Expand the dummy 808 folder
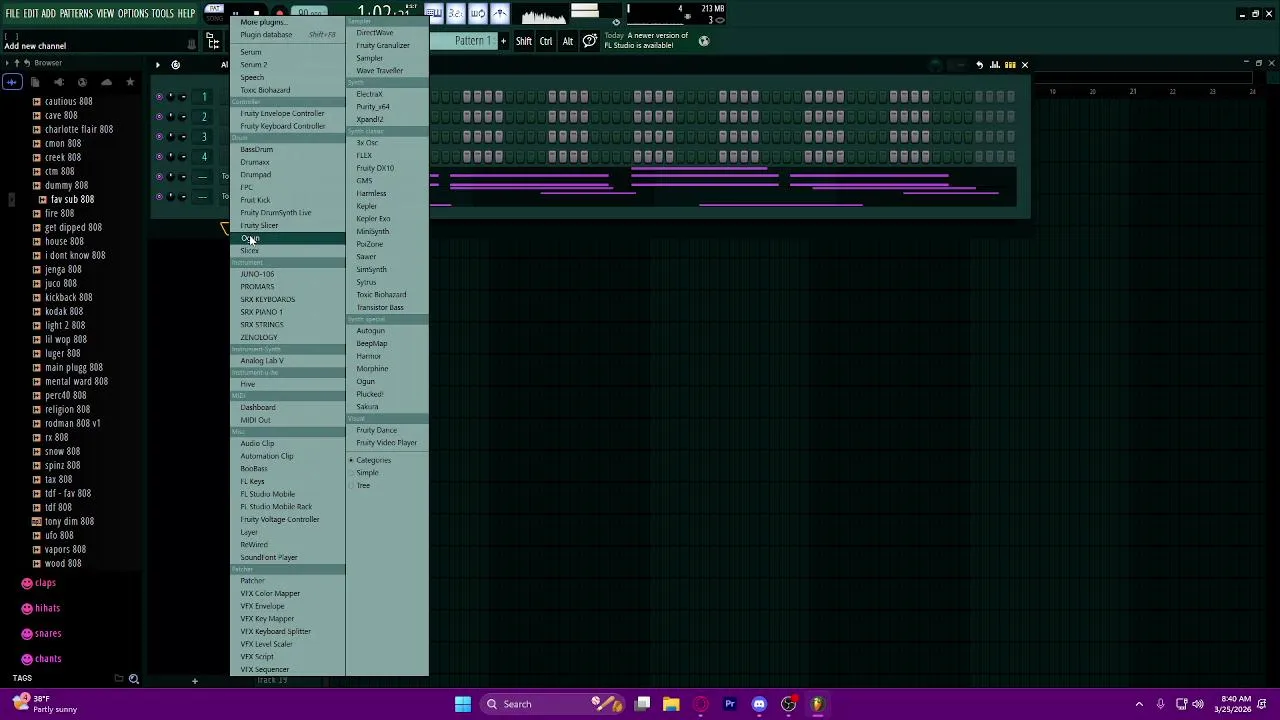Image resolution: width=1280 pixels, height=720 pixels. click(66, 185)
